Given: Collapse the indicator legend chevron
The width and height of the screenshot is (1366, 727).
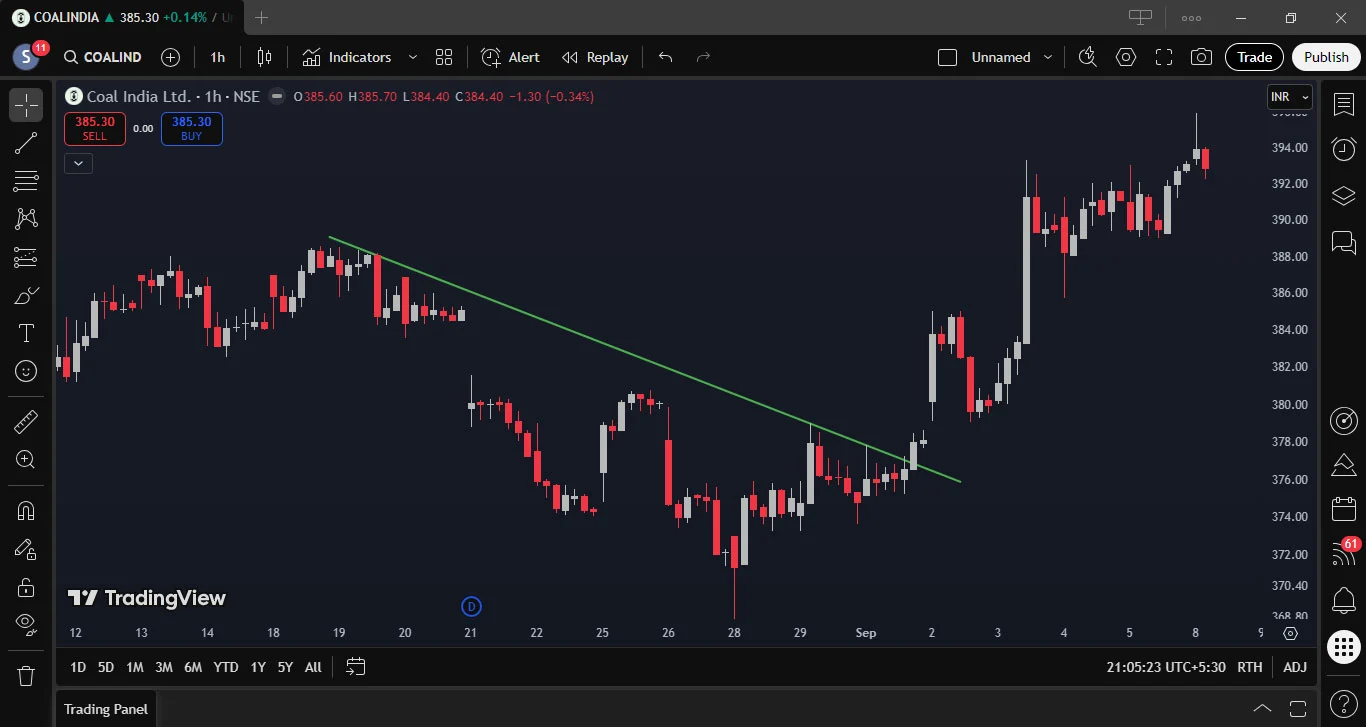Looking at the screenshot, I should 78,163.
